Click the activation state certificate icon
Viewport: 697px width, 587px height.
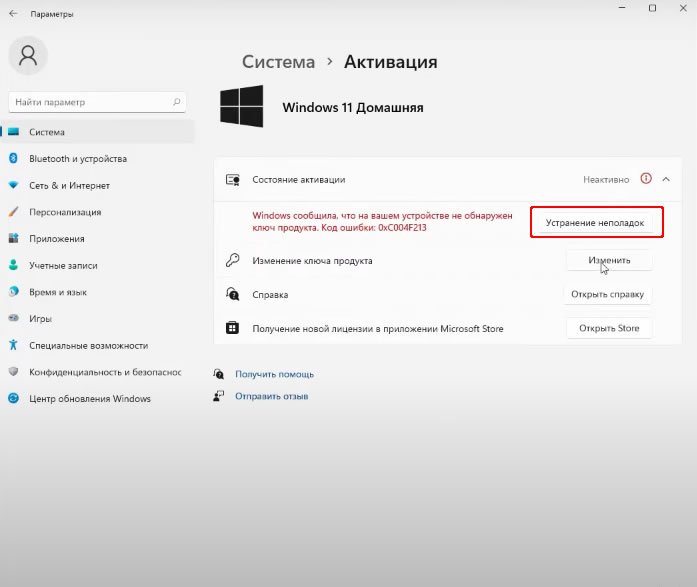[x=233, y=180]
